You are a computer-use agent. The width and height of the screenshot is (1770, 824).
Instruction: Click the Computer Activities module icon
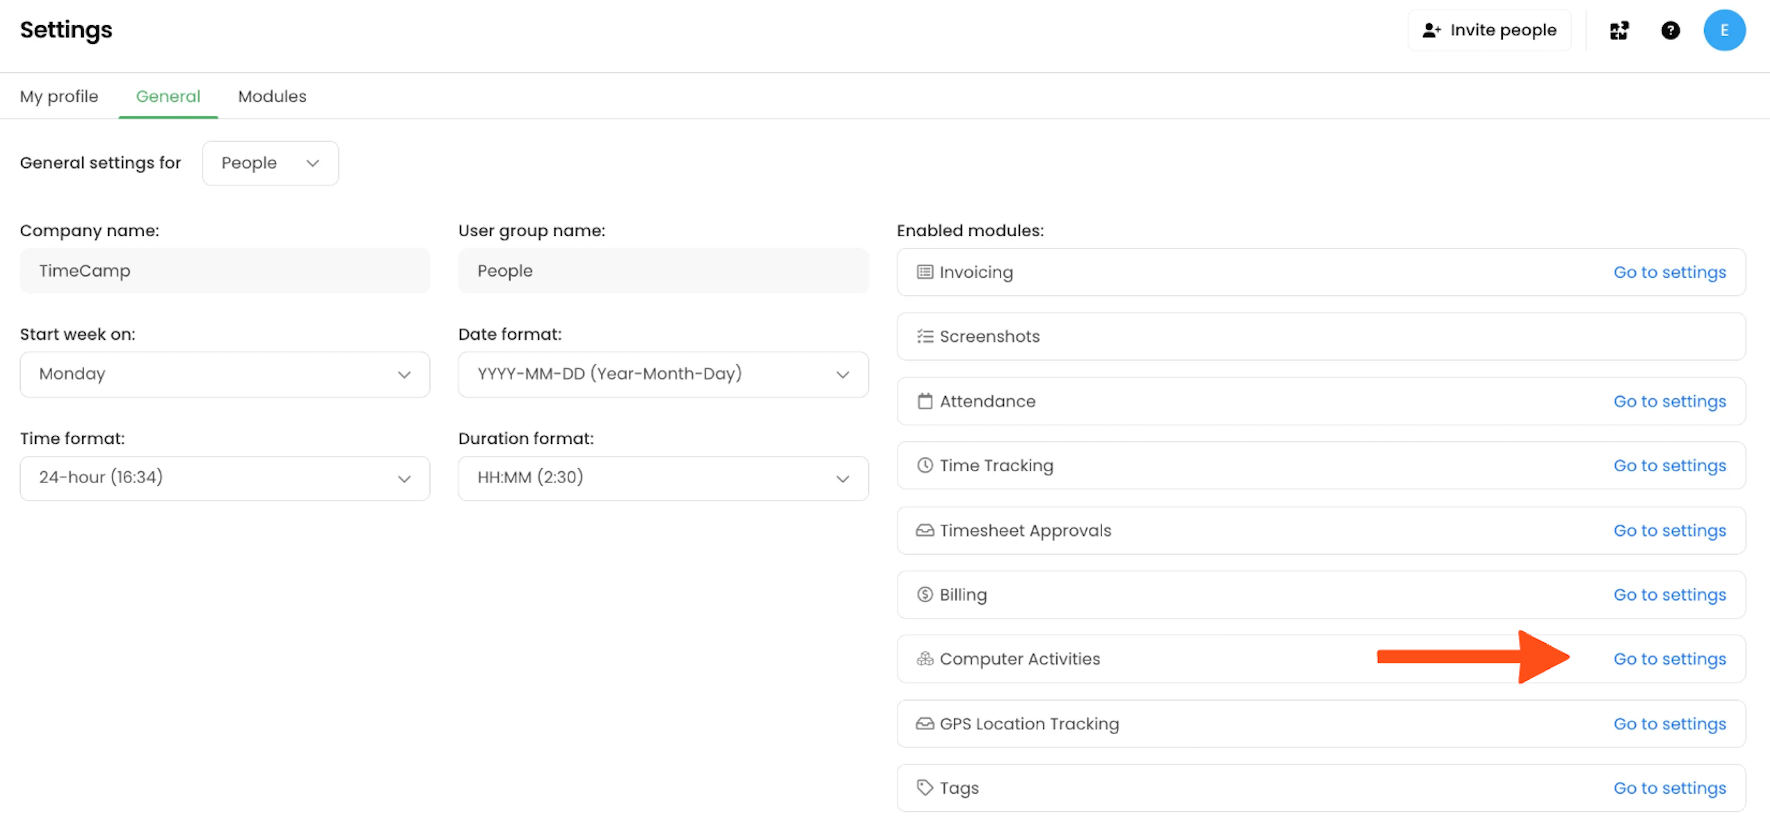pos(925,659)
